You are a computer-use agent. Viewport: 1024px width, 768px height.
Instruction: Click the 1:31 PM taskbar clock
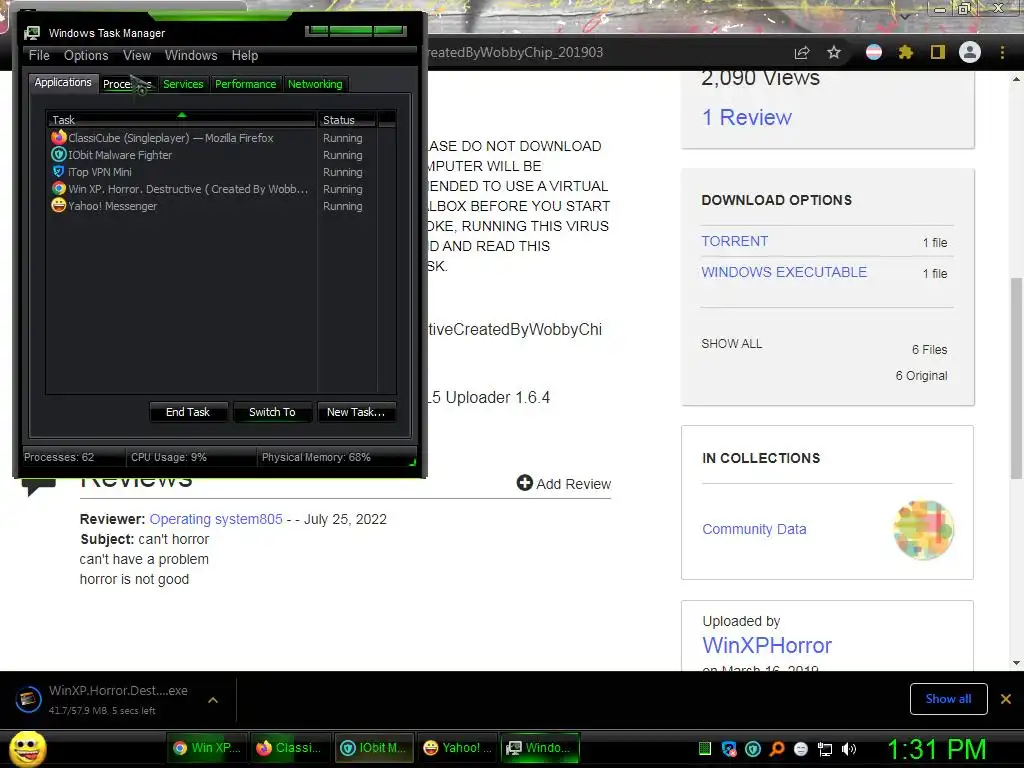[x=936, y=749]
